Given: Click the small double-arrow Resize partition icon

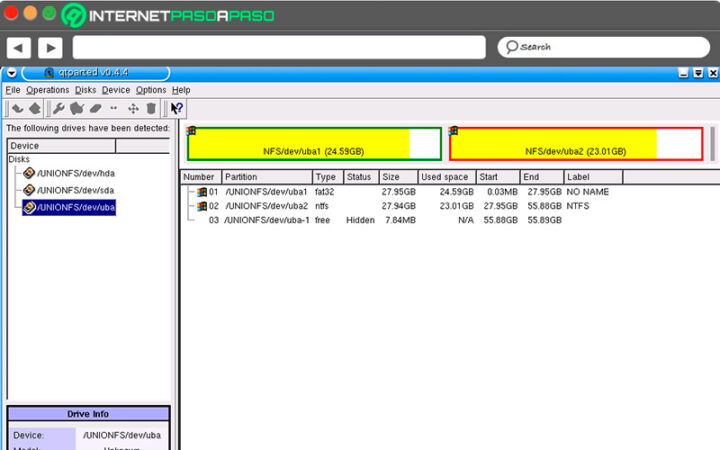Looking at the screenshot, I should pyautogui.click(x=114, y=108).
